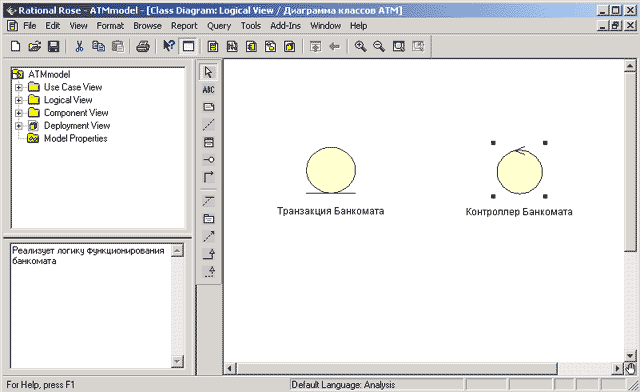
Task: Save the model with diskette icon
Action: (x=53, y=46)
